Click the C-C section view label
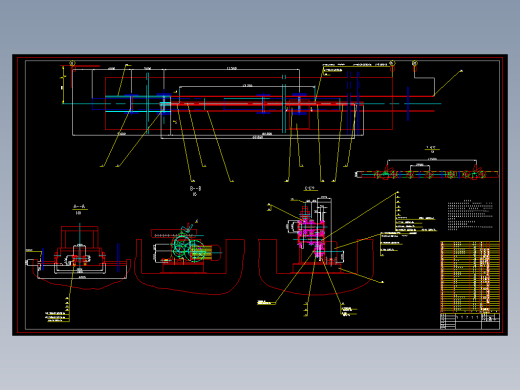The image size is (520, 390). coord(310,189)
